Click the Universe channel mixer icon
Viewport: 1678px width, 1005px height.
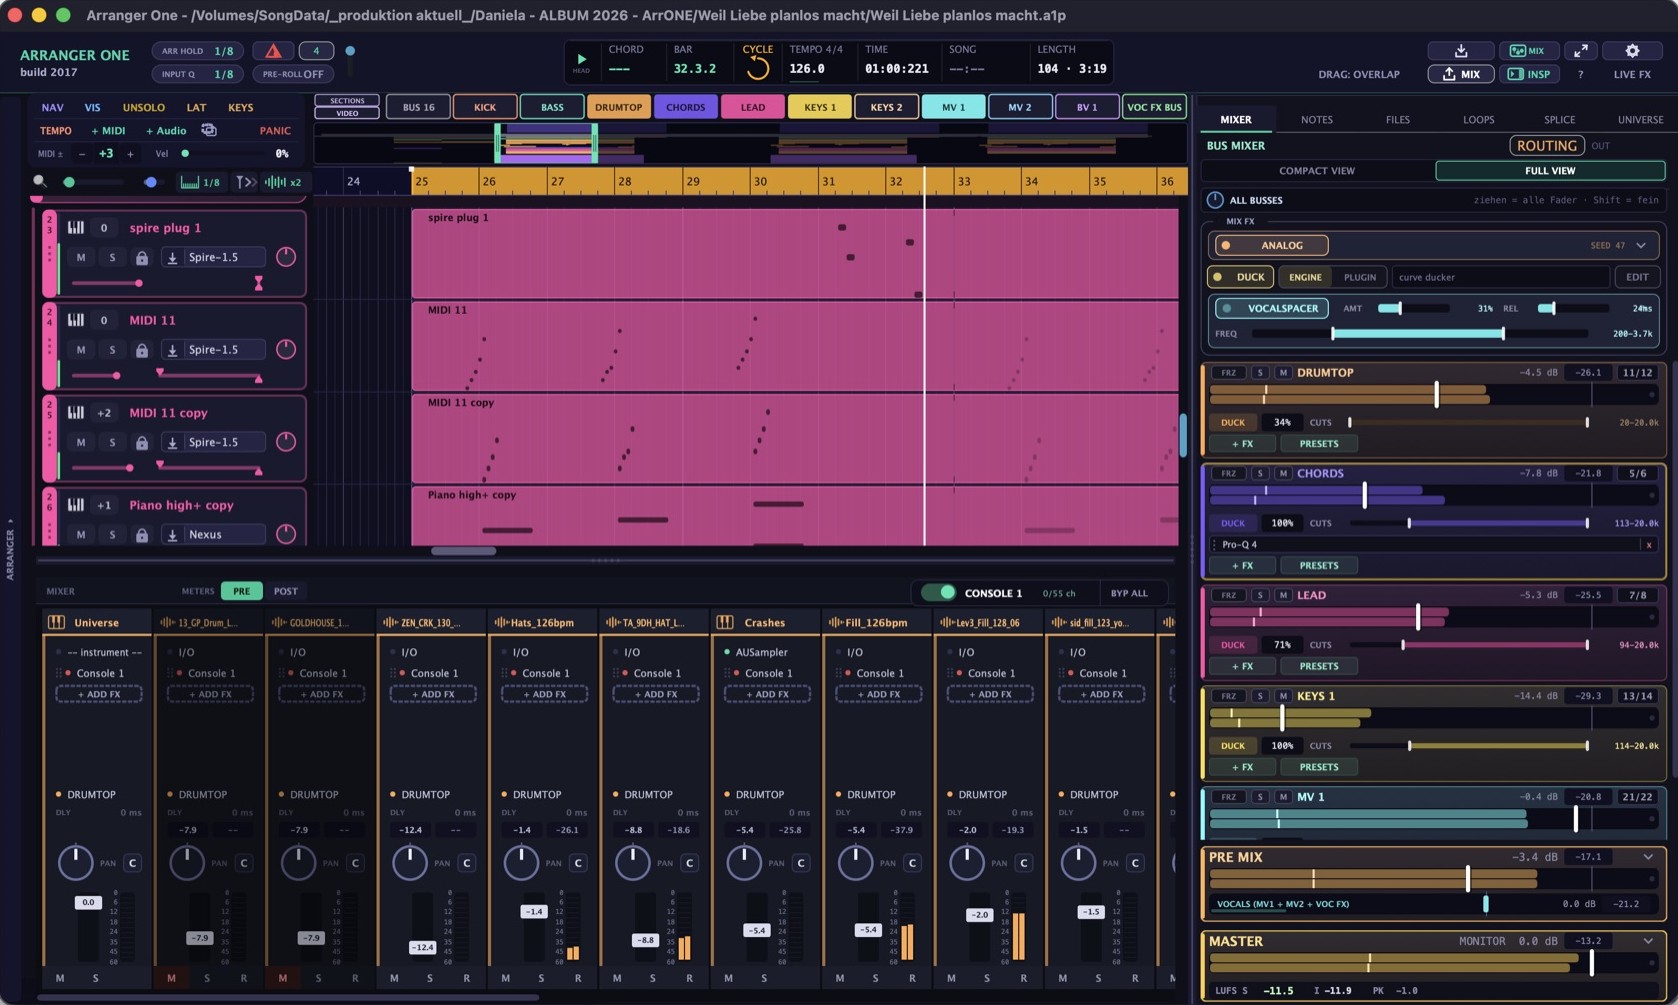coord(57,622)
